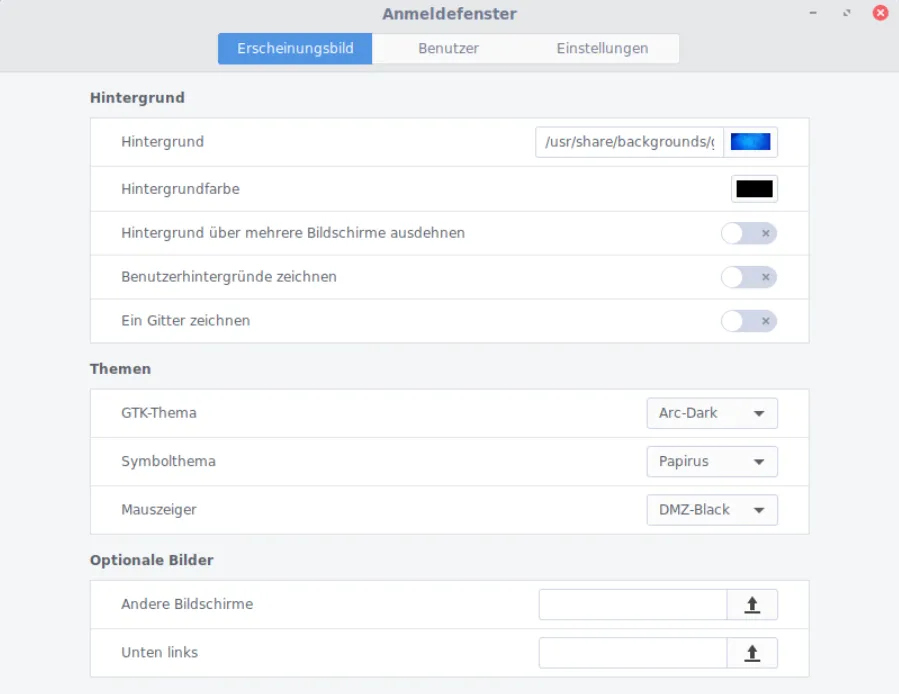Click the Andere Bildschirme text field
This screenshot has width=899, height=694.
tap(632, 605)
